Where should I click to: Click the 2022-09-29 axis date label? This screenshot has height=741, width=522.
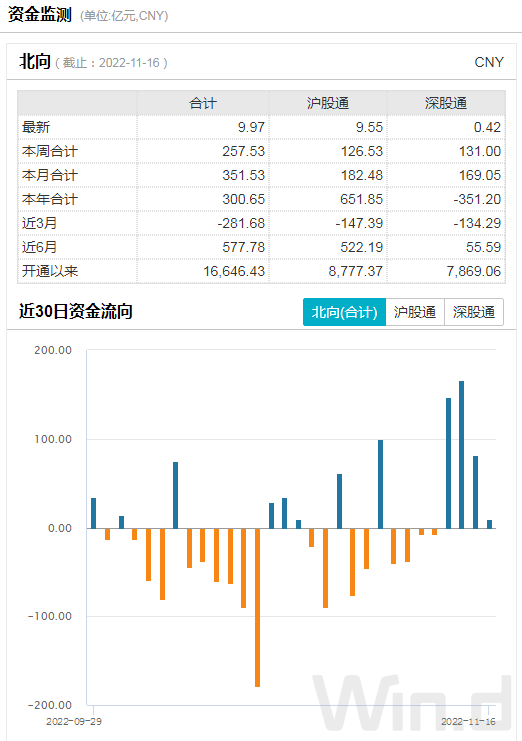(74, 722)
